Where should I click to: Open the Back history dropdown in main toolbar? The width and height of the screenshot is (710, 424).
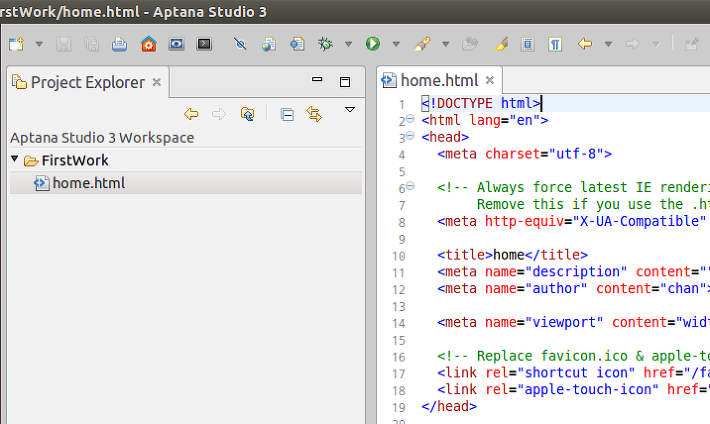609,44
